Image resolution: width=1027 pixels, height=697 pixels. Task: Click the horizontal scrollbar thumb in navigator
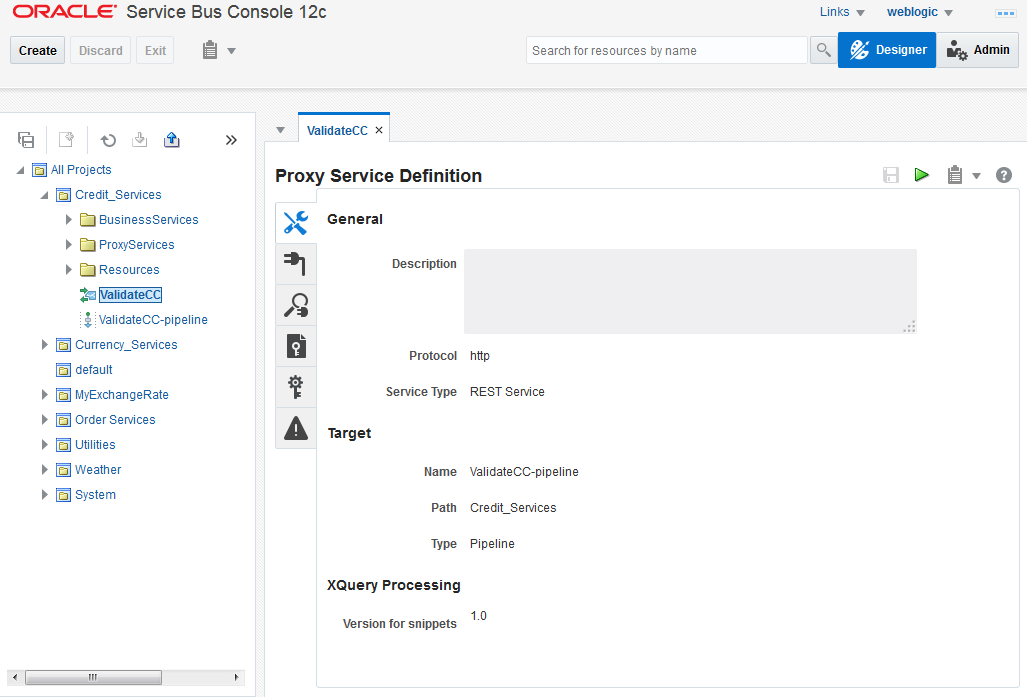pos(93,677)
